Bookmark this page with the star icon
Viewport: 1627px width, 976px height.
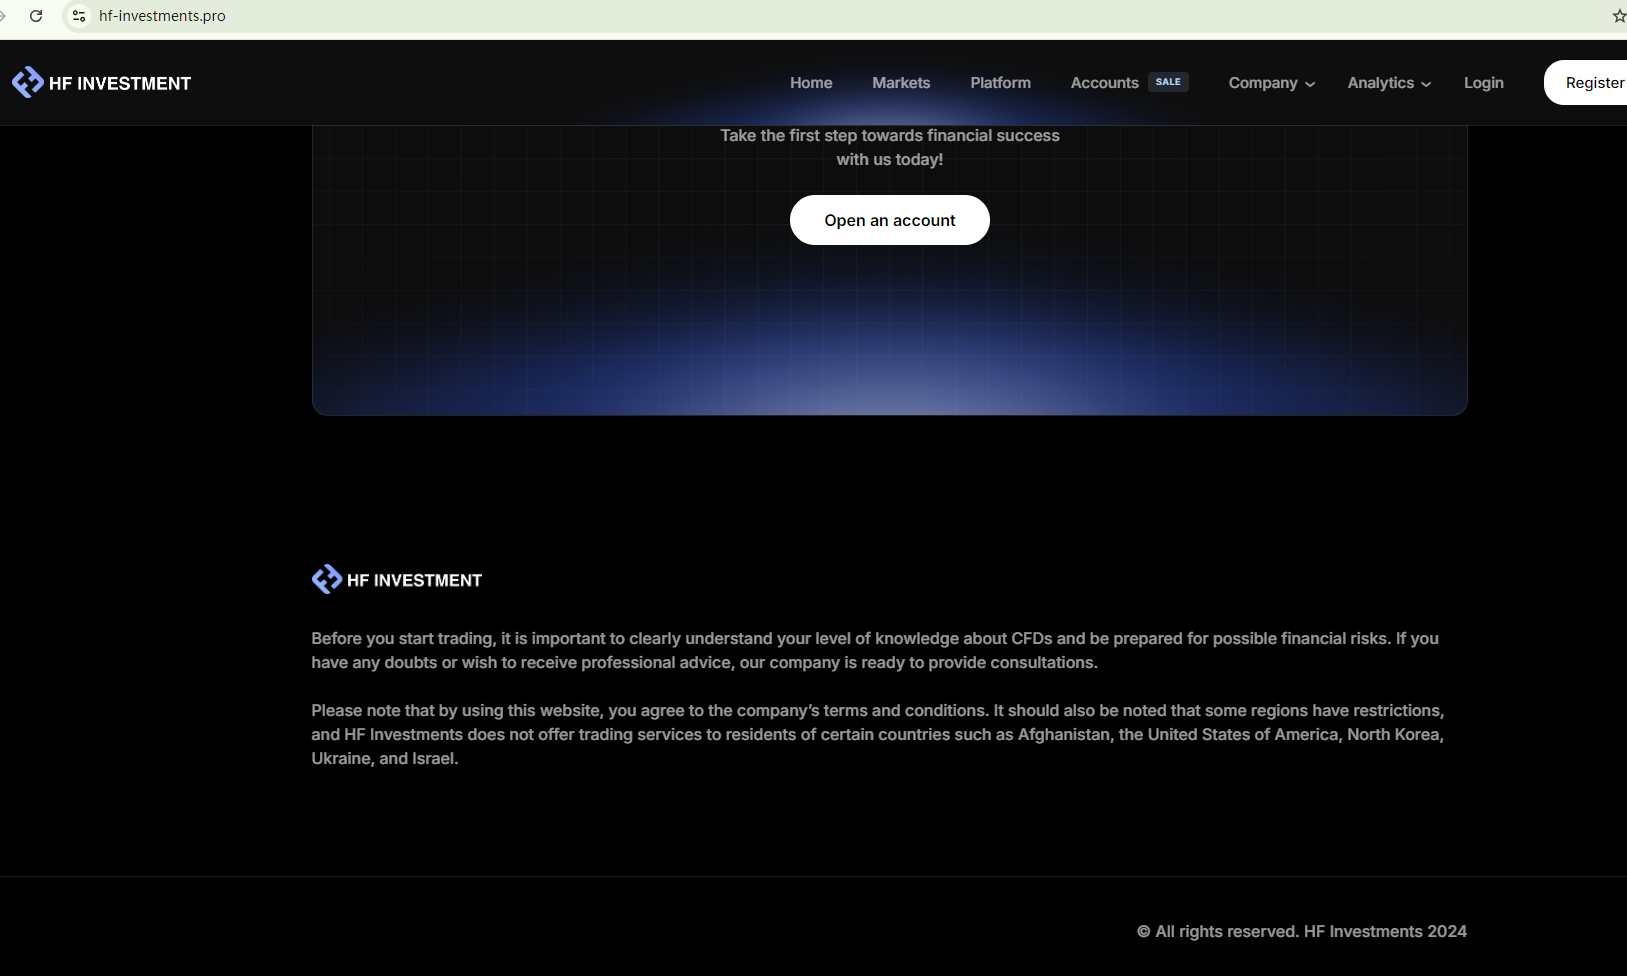[1618, 16]
